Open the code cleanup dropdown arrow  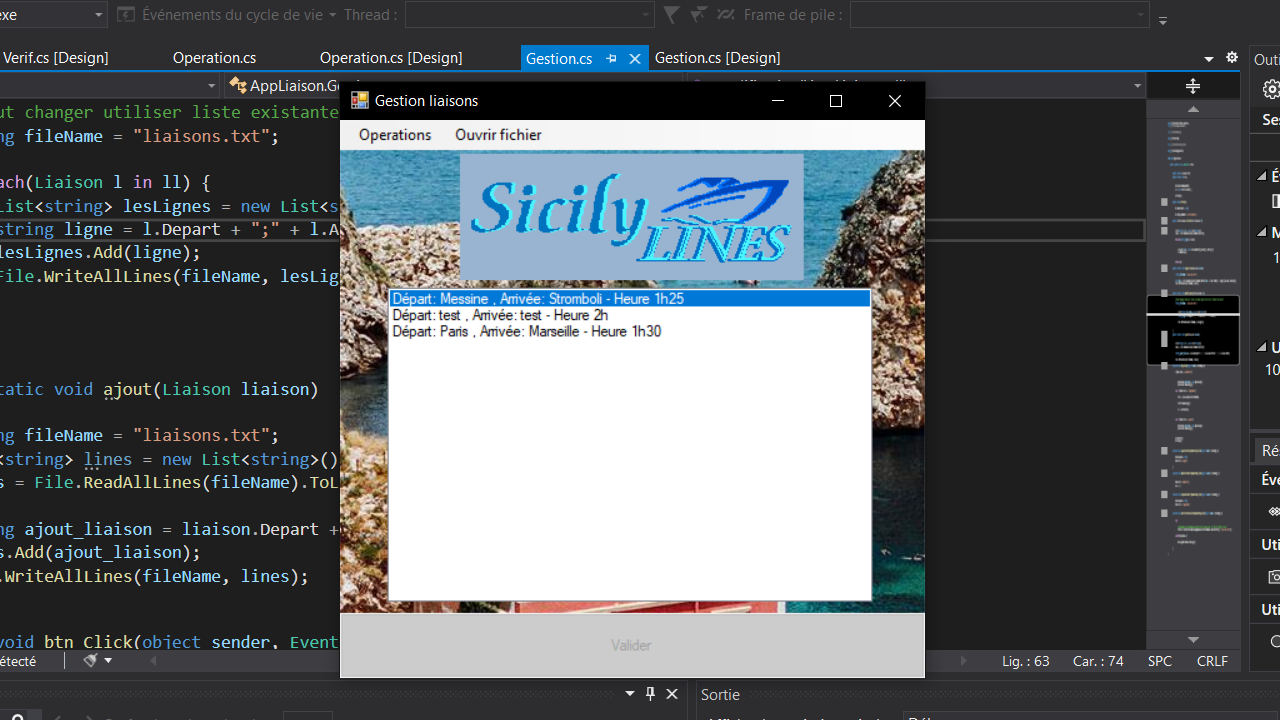click(x=108, y=661)
